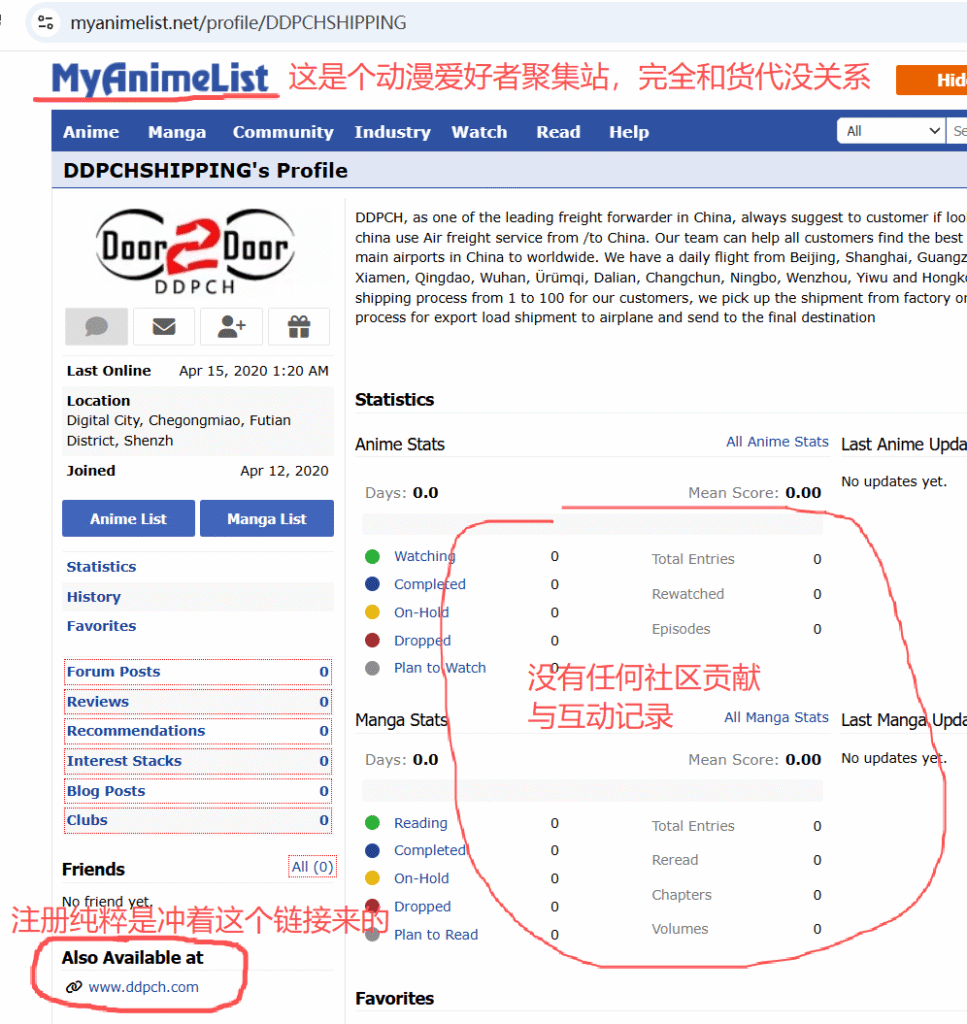Click the comment speech bubble icon
Viewport: 967px width, 1024px height.
coord(97,327)
